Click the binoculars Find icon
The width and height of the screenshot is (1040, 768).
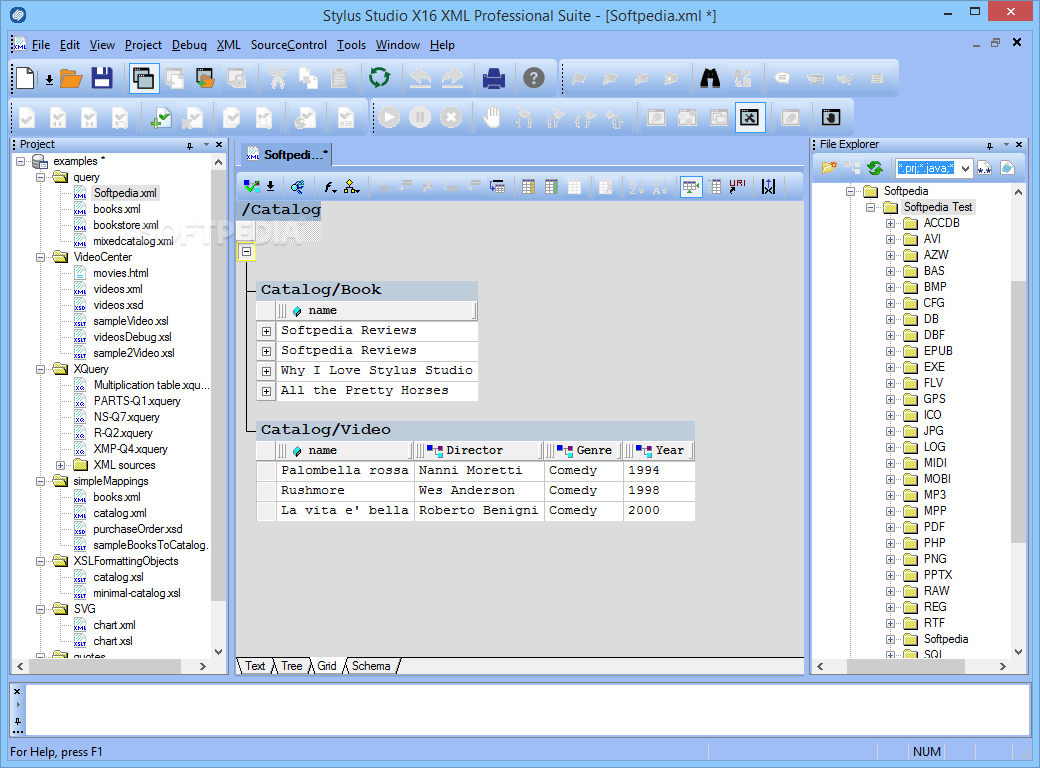[x=710, y=78]
